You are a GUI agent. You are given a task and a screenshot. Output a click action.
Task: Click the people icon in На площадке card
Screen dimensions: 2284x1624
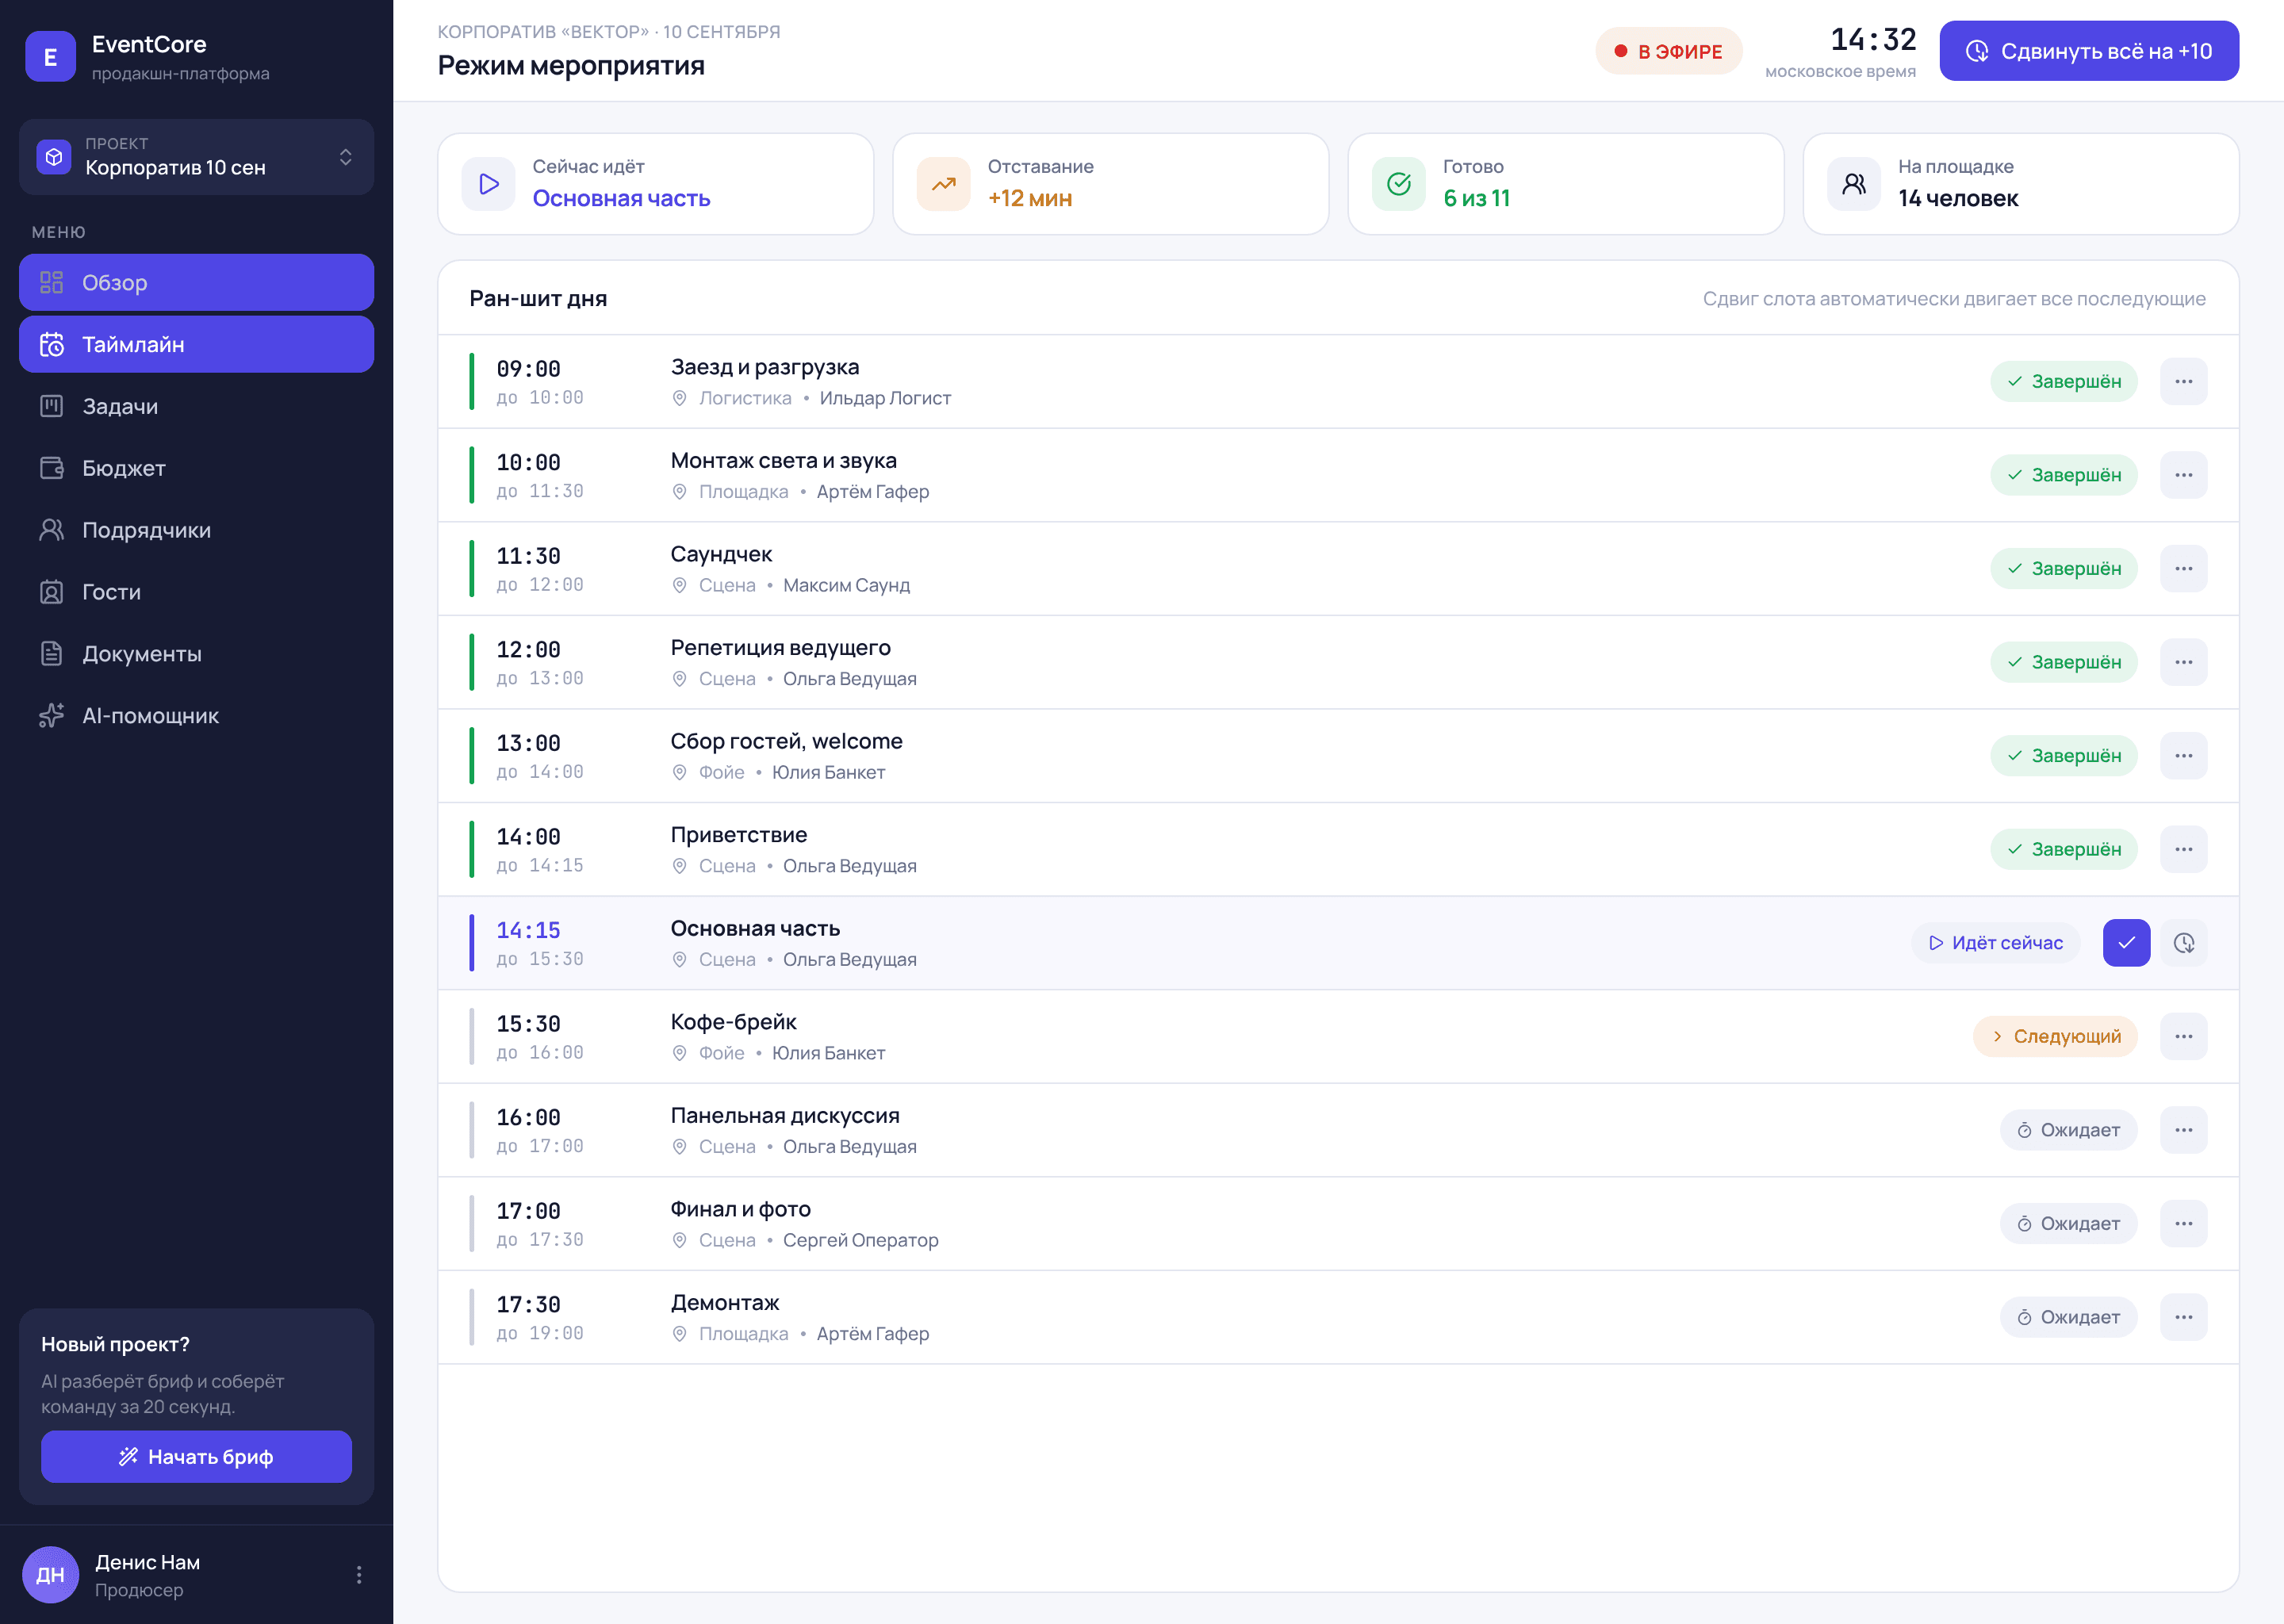pos(1854,184)
